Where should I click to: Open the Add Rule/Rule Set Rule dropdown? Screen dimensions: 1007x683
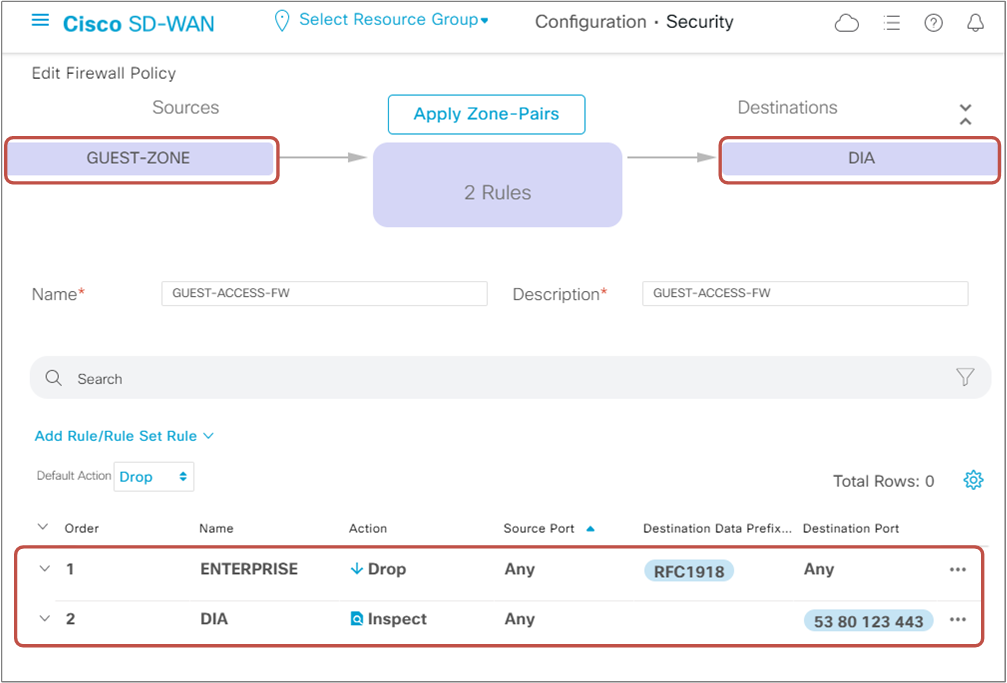[124, 436]
